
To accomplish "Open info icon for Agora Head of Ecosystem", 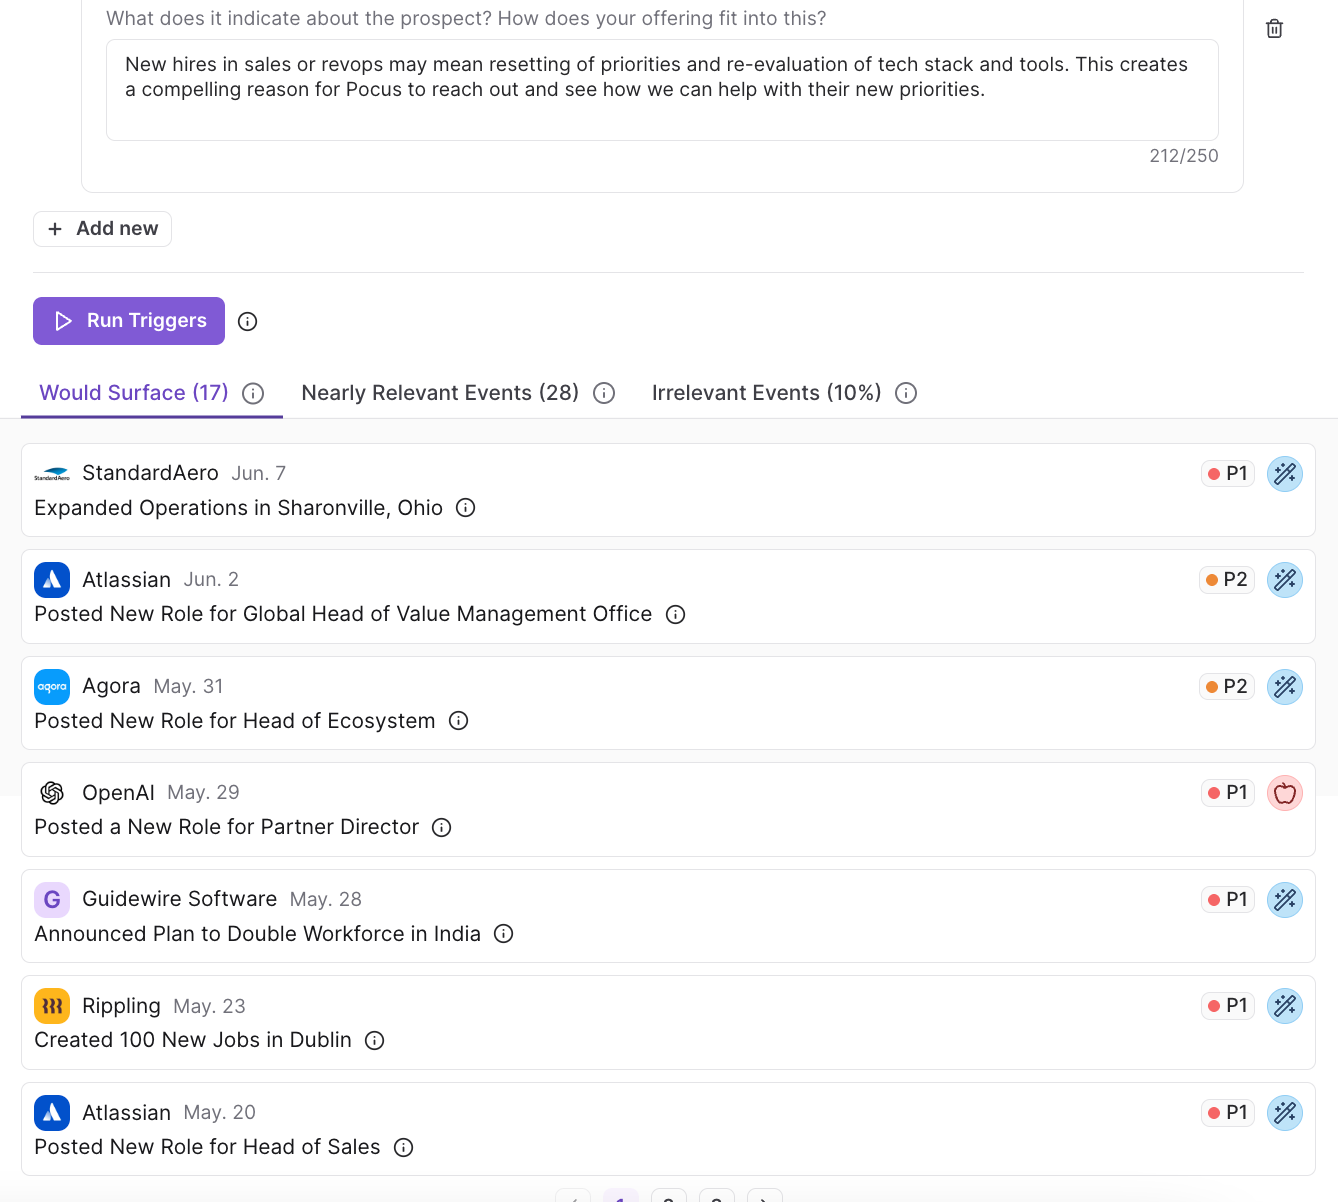I will [x=459, y=720].
